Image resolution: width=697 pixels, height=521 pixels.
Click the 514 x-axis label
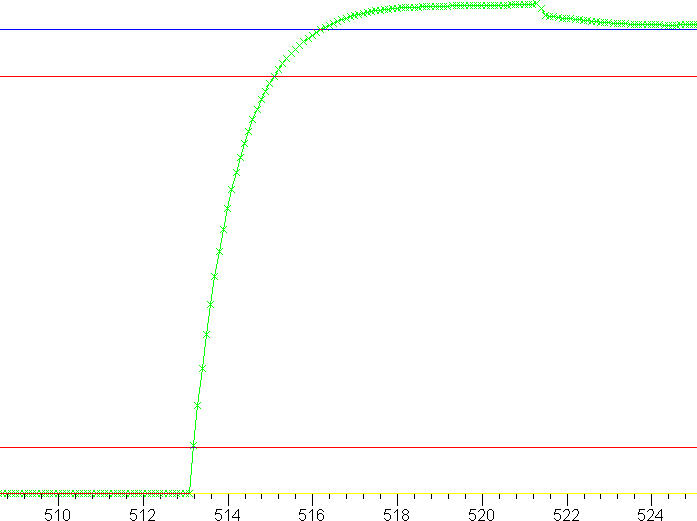tap(228, 515)
